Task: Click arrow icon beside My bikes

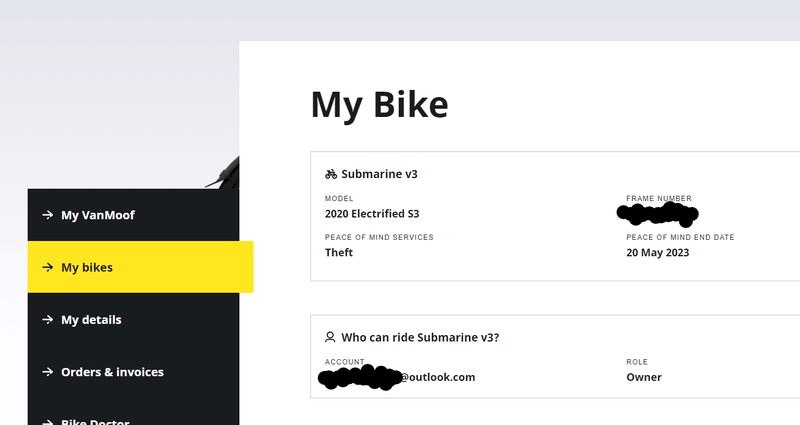Action: (x=47, y=267)
